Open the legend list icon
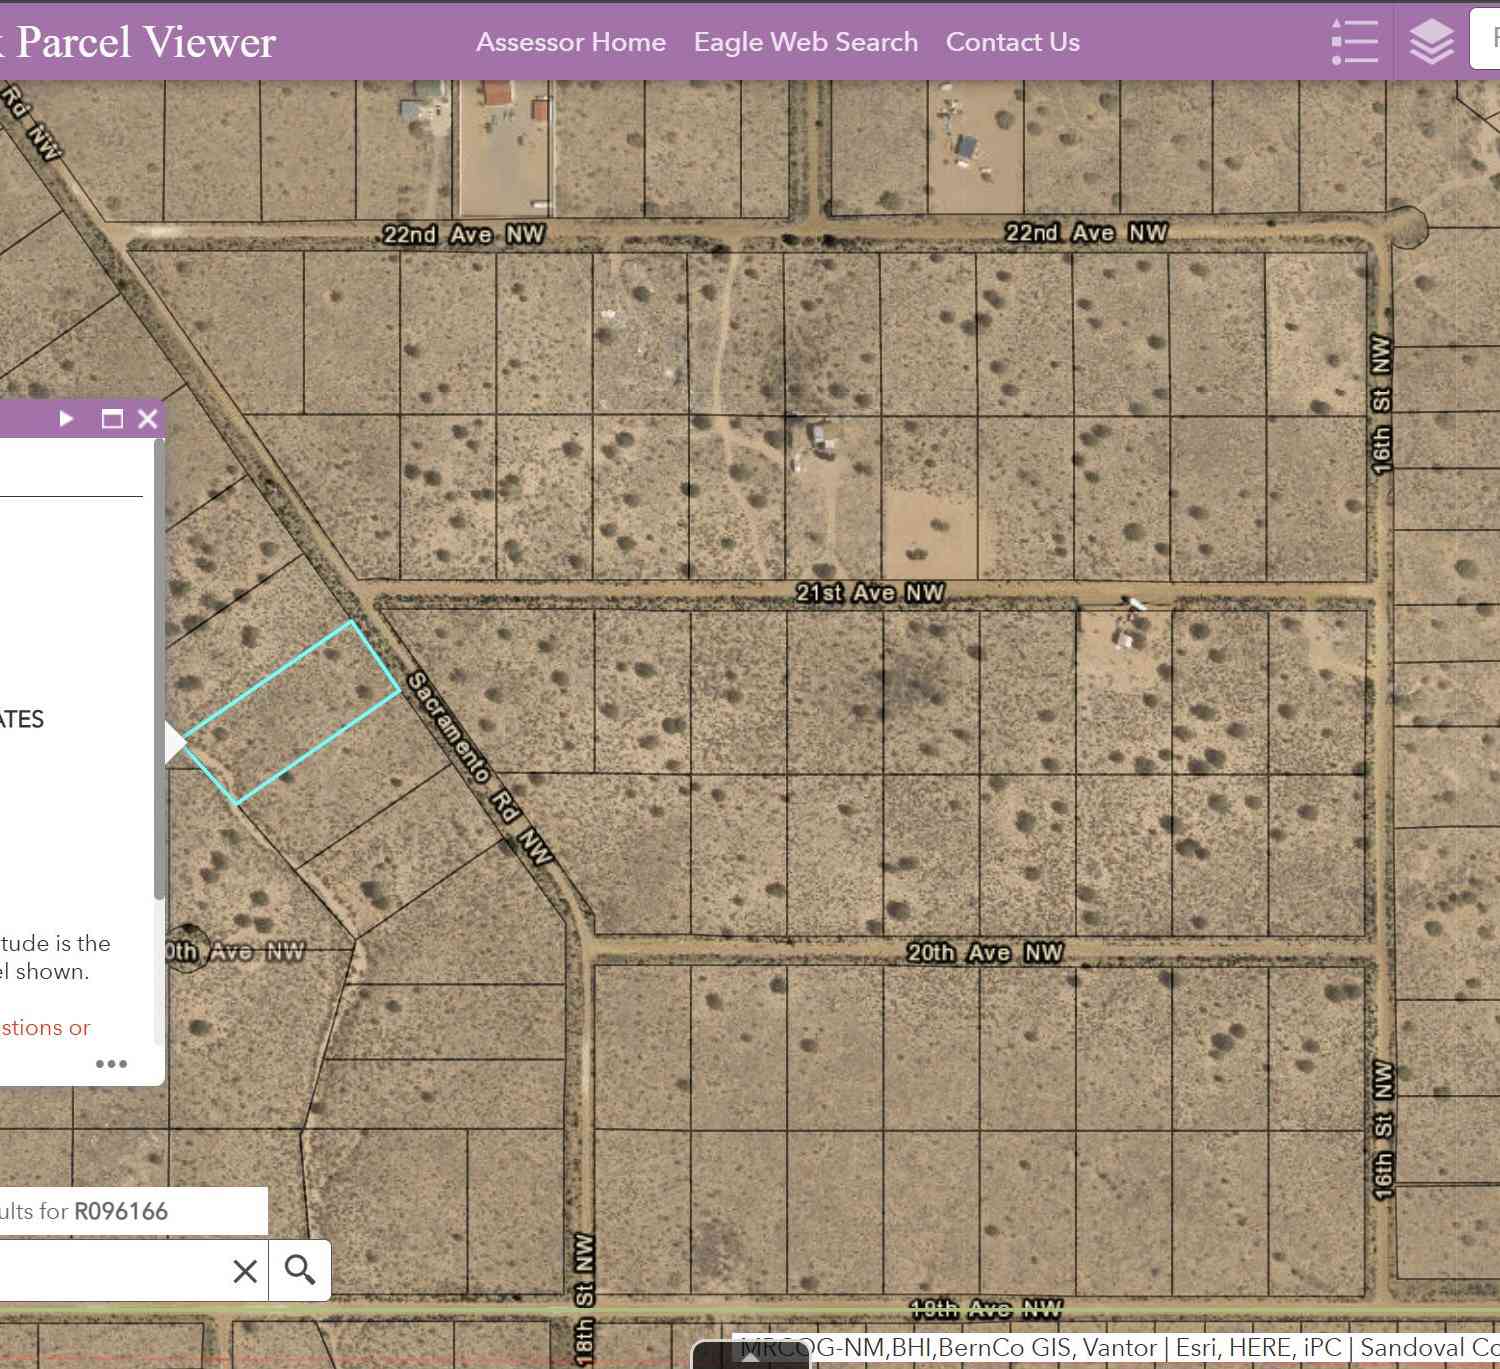The width and height of the screenshot is (1500, 1369). pyautogui.click(x=1355, y=42)
